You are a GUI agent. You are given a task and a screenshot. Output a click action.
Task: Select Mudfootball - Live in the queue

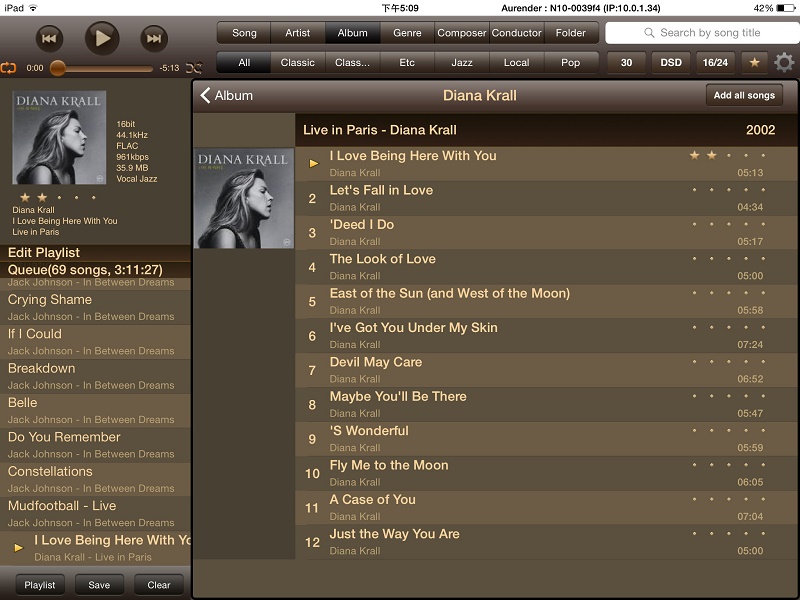pos(95,514)
